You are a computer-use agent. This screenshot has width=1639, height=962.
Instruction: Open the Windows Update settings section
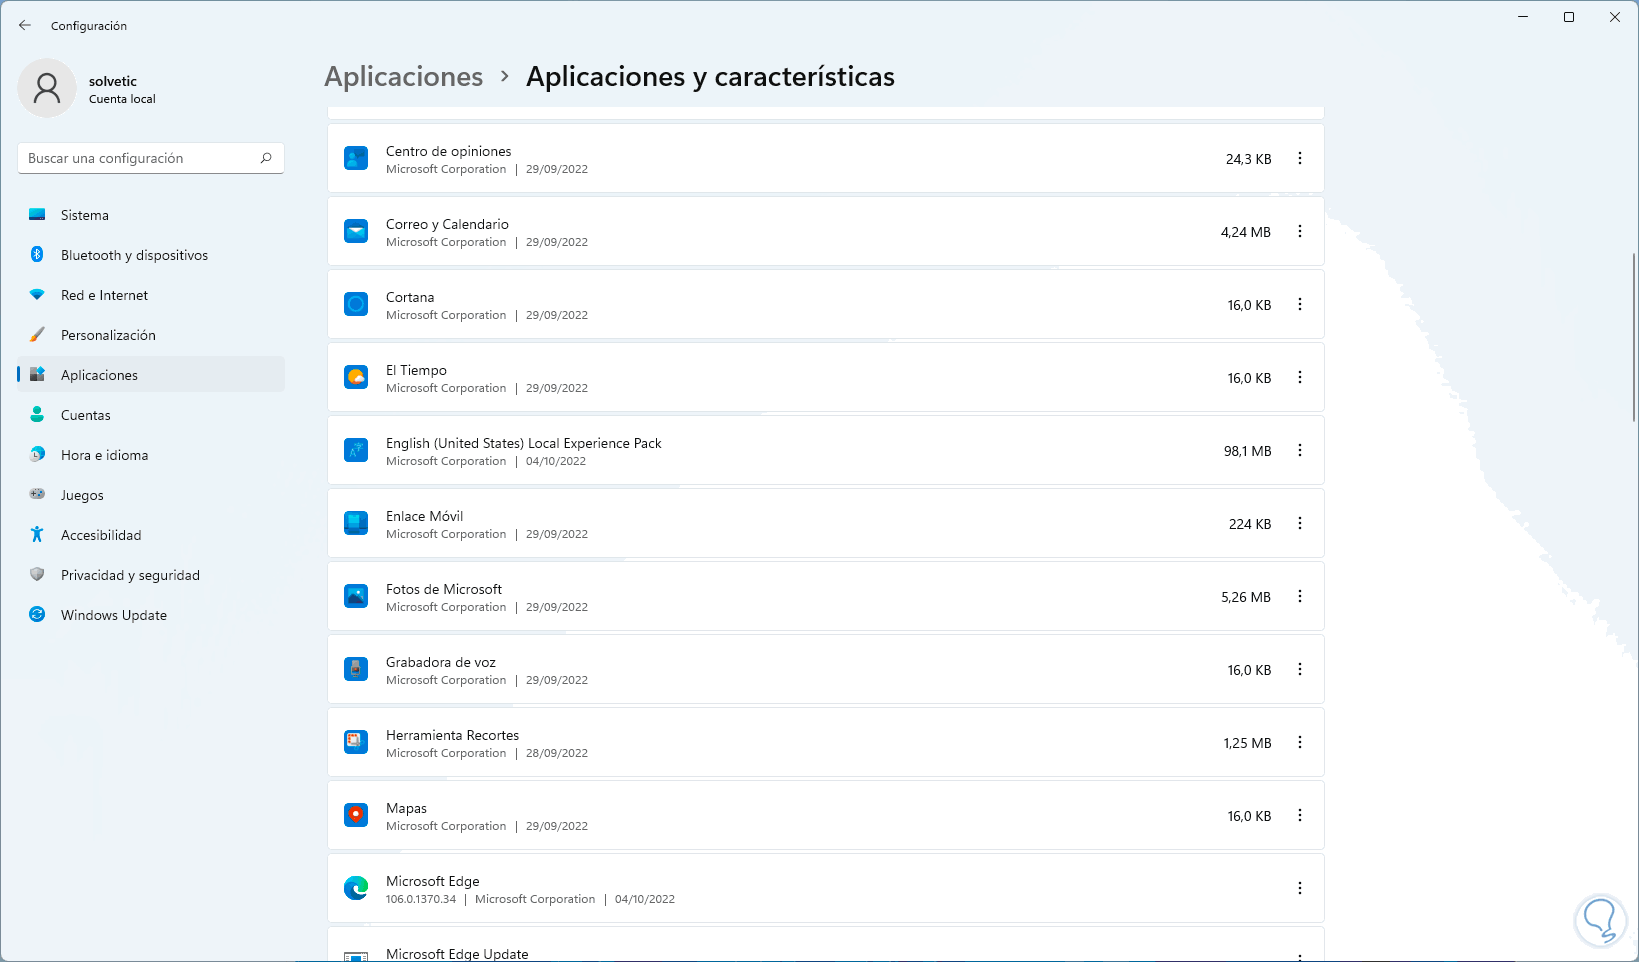(113, 615)
